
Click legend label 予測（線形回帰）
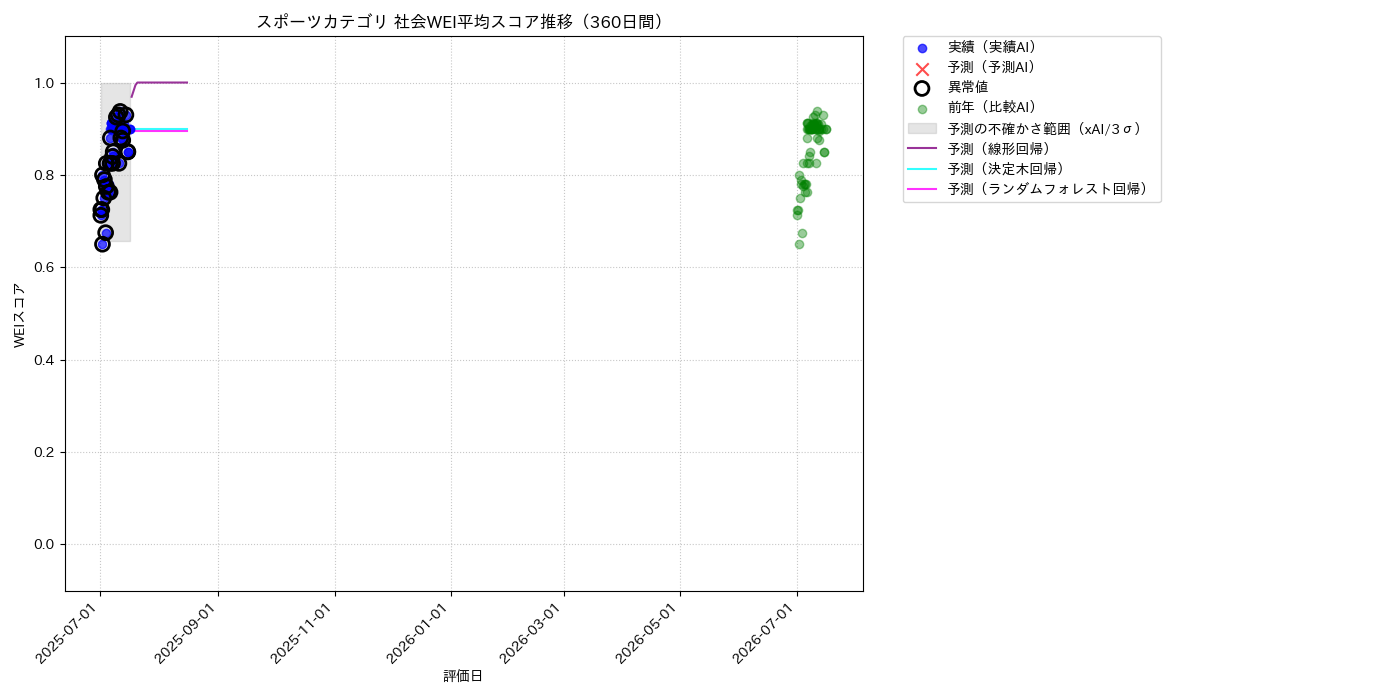pyautogui.click(x=1000, y=149)
